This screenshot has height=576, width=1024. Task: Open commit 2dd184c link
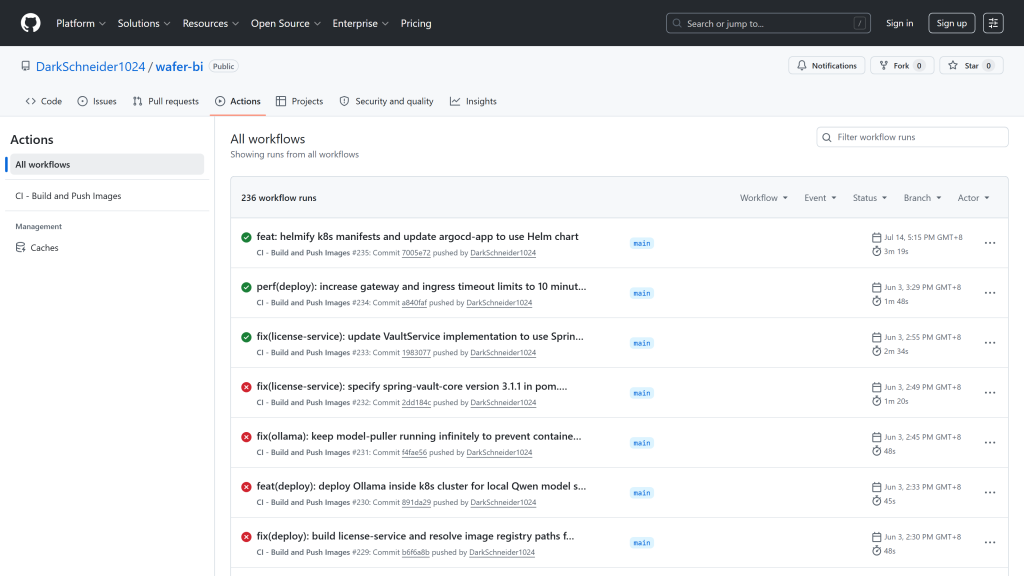[x=416, y=402]
